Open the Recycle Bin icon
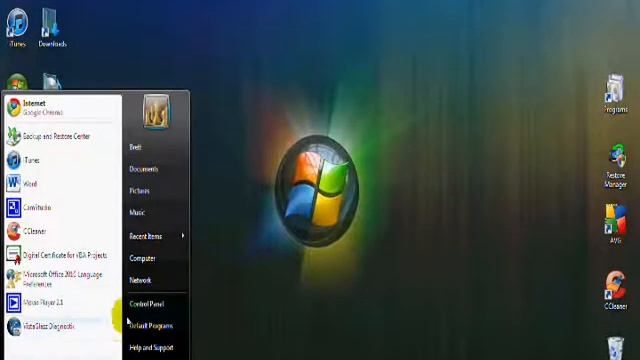Image resolution: width=640 pixels, height=360 pixels. pos(616,348)
